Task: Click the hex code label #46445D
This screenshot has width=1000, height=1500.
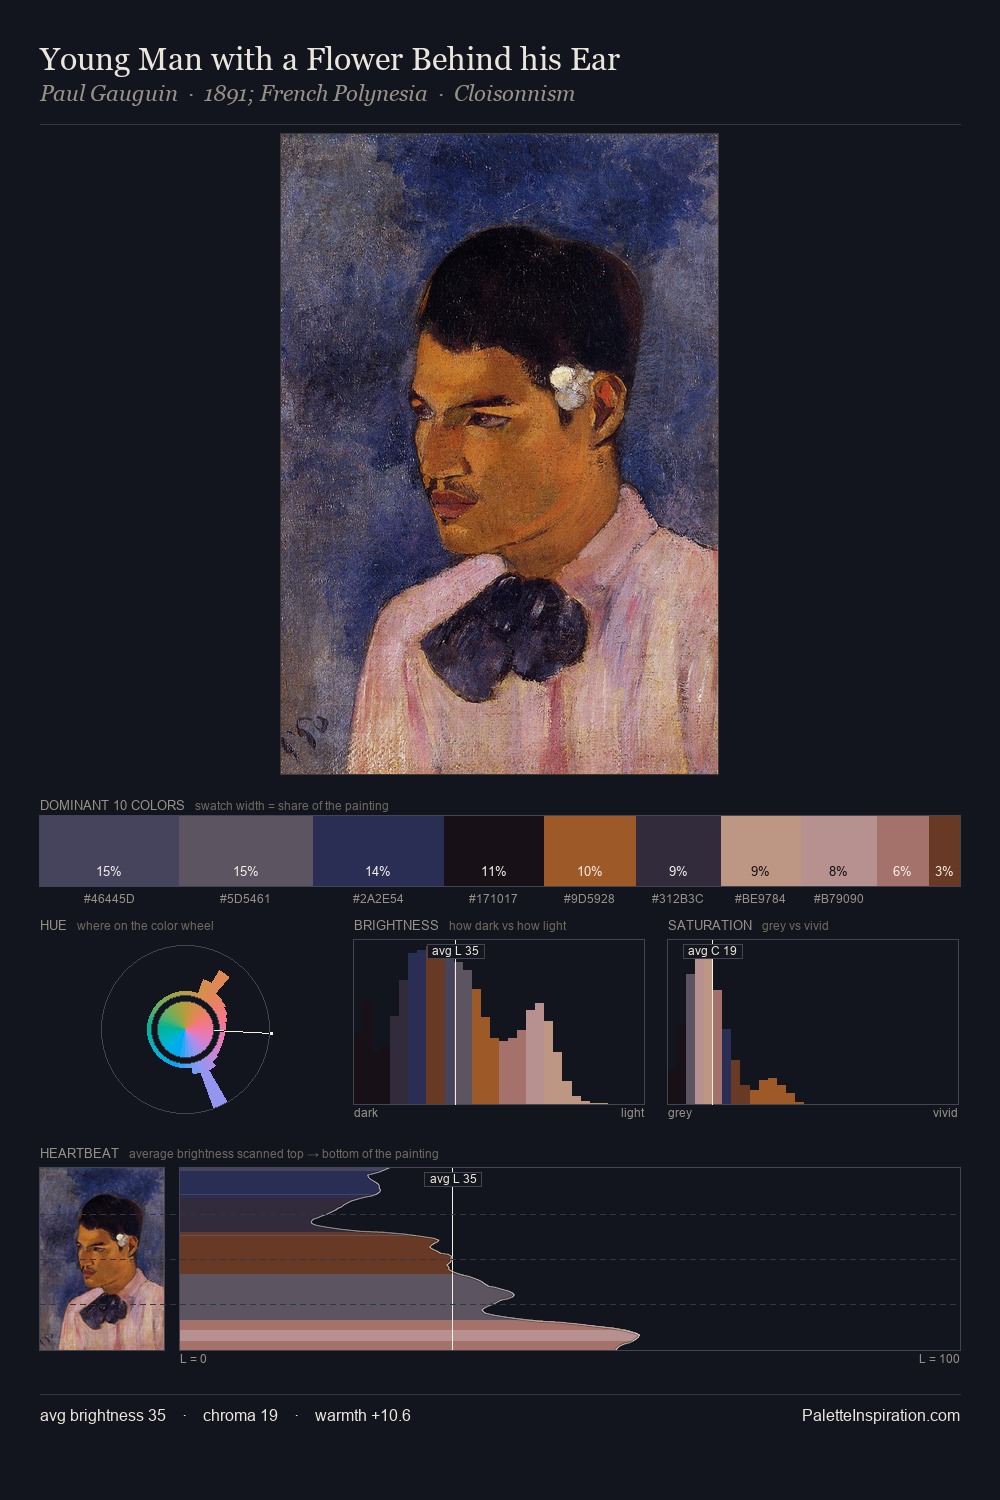Action: point(109,899)
